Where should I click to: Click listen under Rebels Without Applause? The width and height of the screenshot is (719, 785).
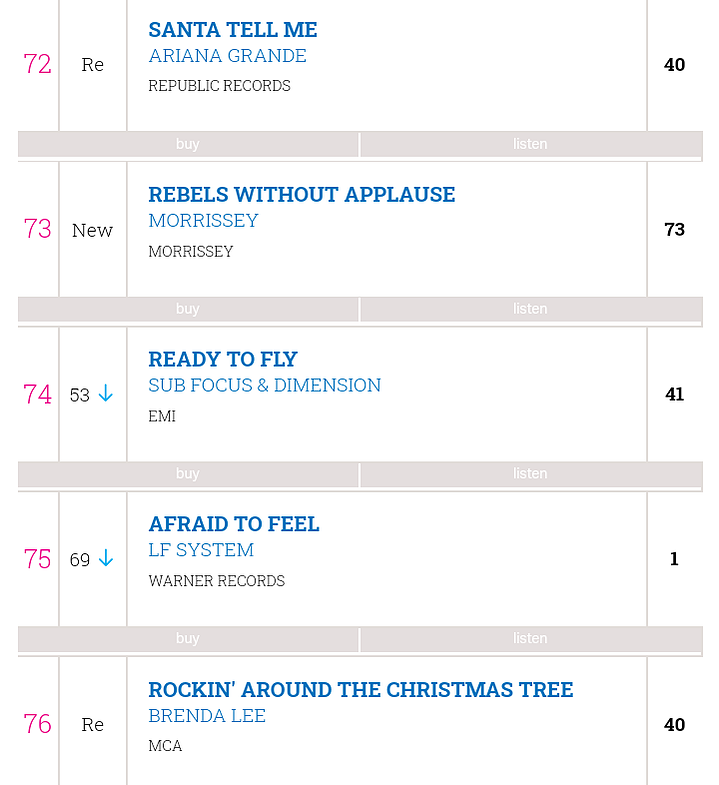pyautogui.click(x=531, y=309)
